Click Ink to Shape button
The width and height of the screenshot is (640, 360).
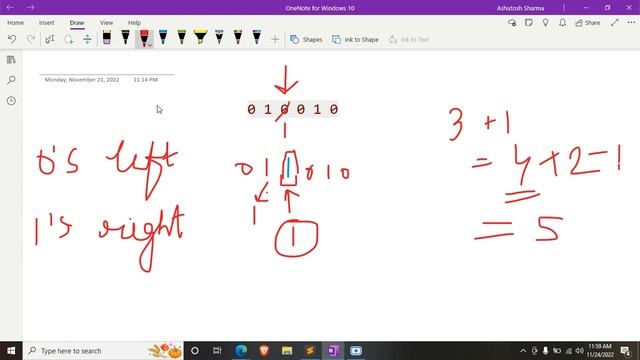pyautogui.click(x=356, y=40)
